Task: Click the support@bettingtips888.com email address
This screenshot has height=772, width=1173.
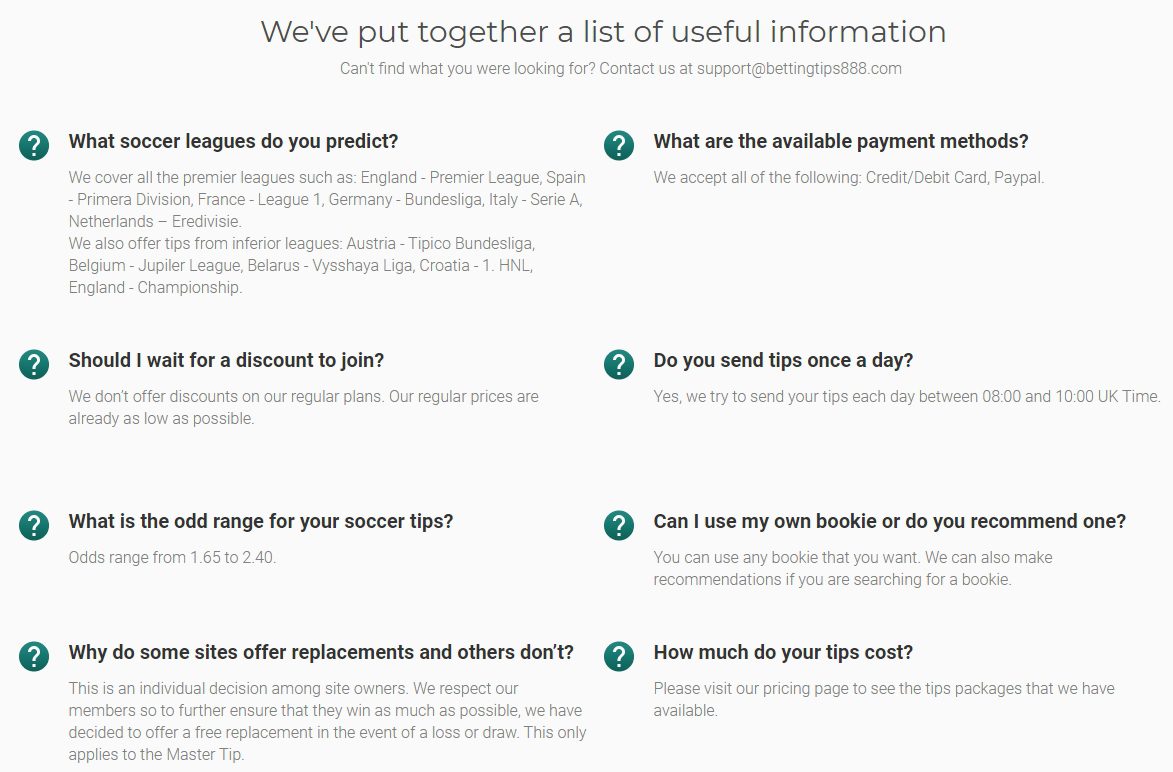Action: pos(799,69)
